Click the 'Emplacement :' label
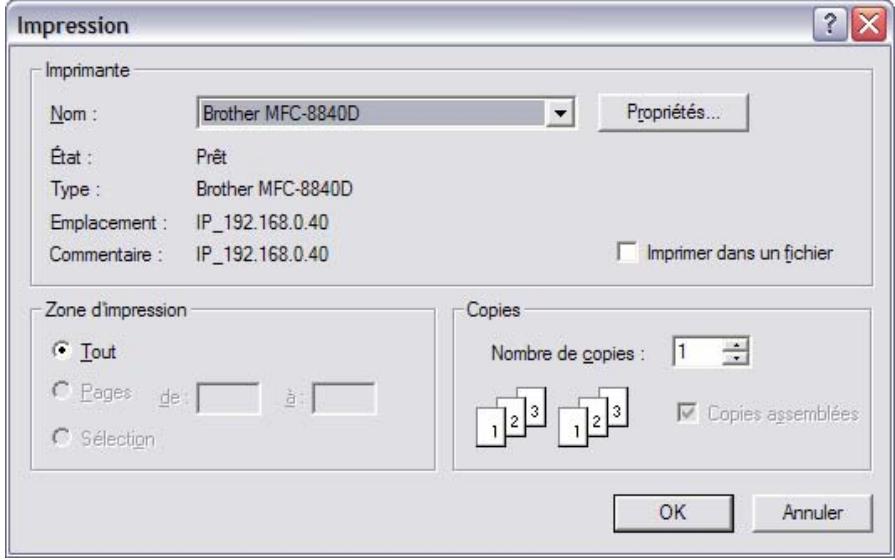This screenshot has height=560, width=895. 108,222
